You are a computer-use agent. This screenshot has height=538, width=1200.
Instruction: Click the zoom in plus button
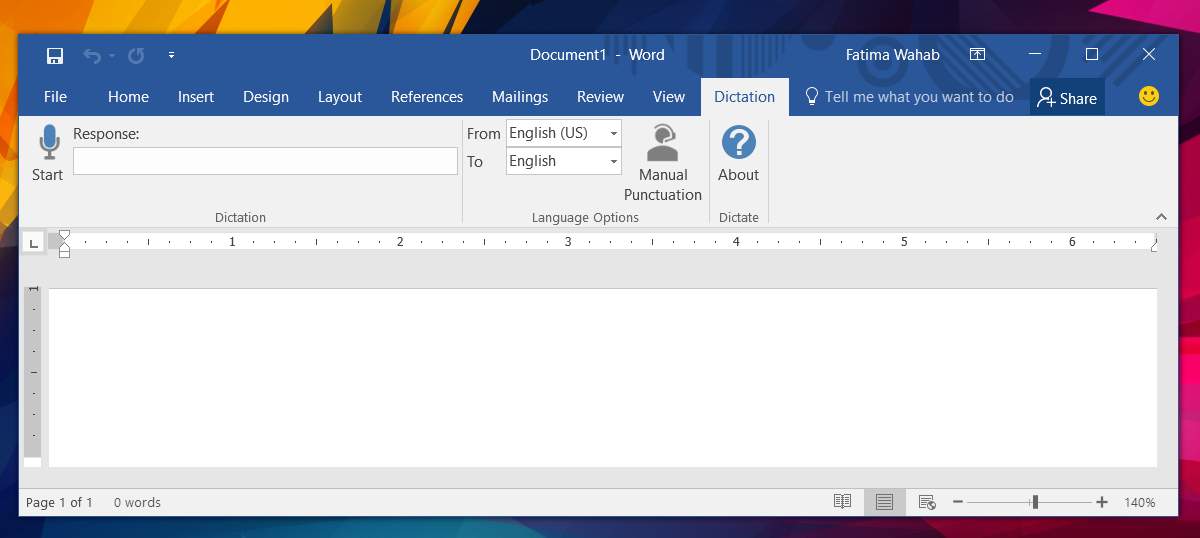pos(1102,502)
